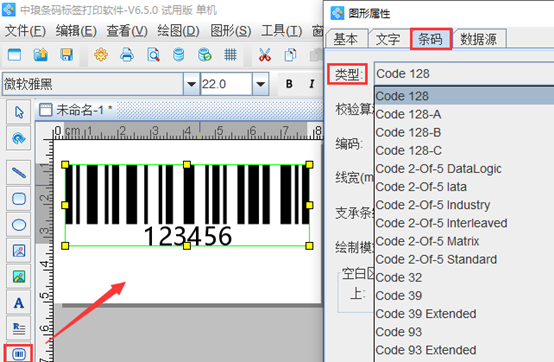Viewport: 554px width, 362px height.
Task: Select the rounded rectangle tool
Action: click(19, 199)
